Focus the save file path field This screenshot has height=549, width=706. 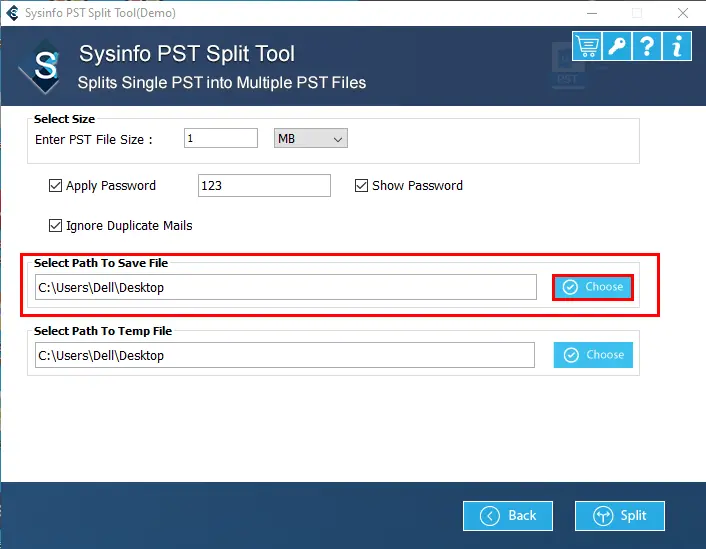coord(286,287)
